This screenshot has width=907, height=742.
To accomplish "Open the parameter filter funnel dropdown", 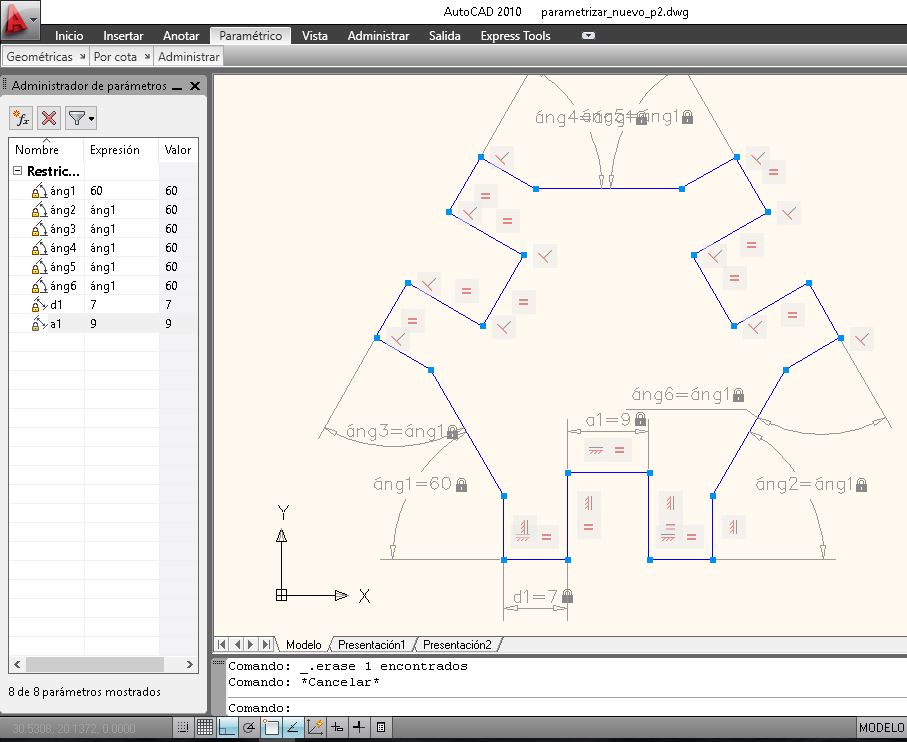I will [80, 119].
